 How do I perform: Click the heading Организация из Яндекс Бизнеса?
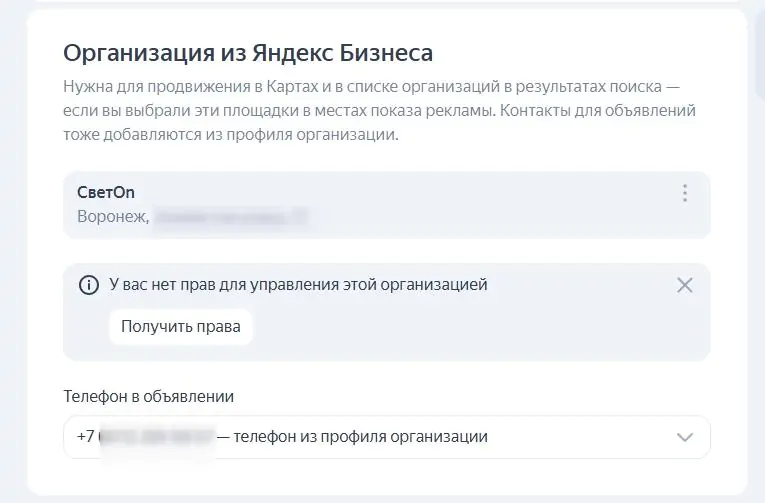pyautogui.click(x=248, y=53)
